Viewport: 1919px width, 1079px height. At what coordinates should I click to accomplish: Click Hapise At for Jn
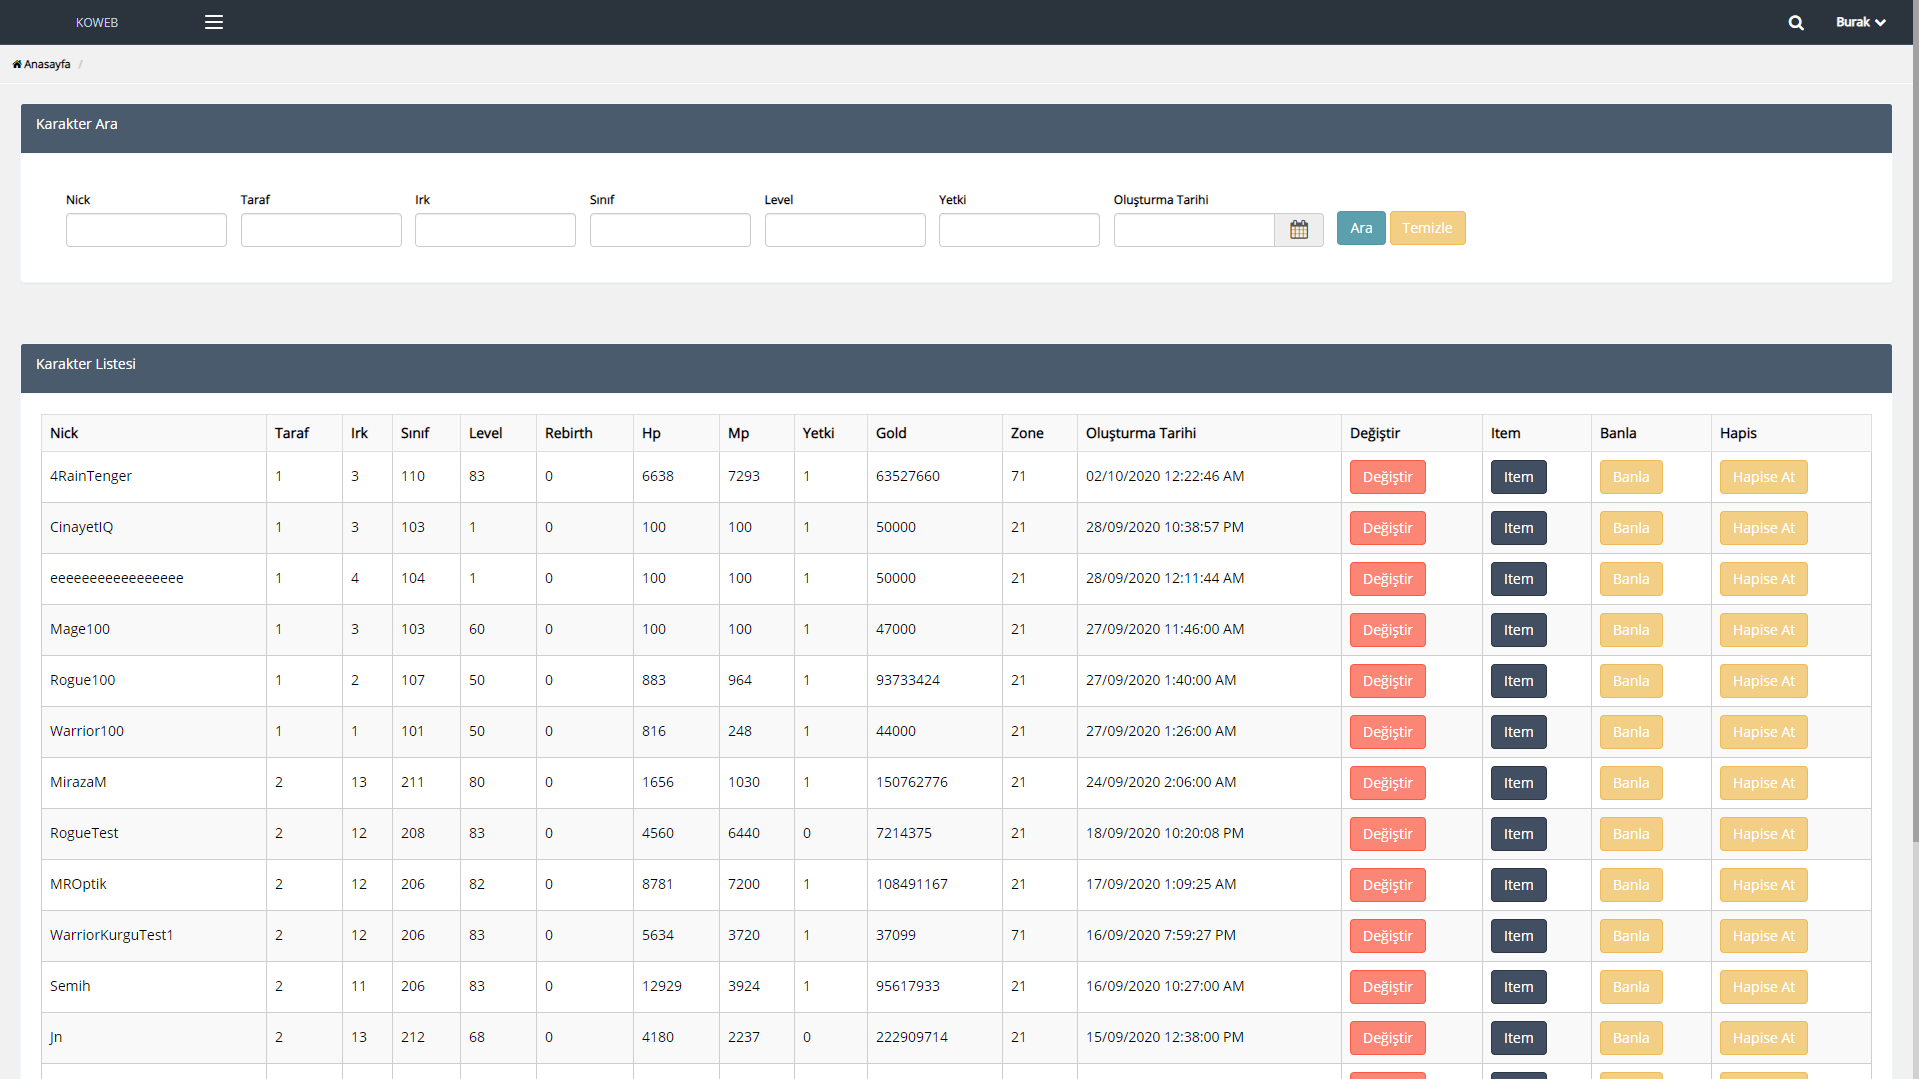[x=1763, y=1038]
